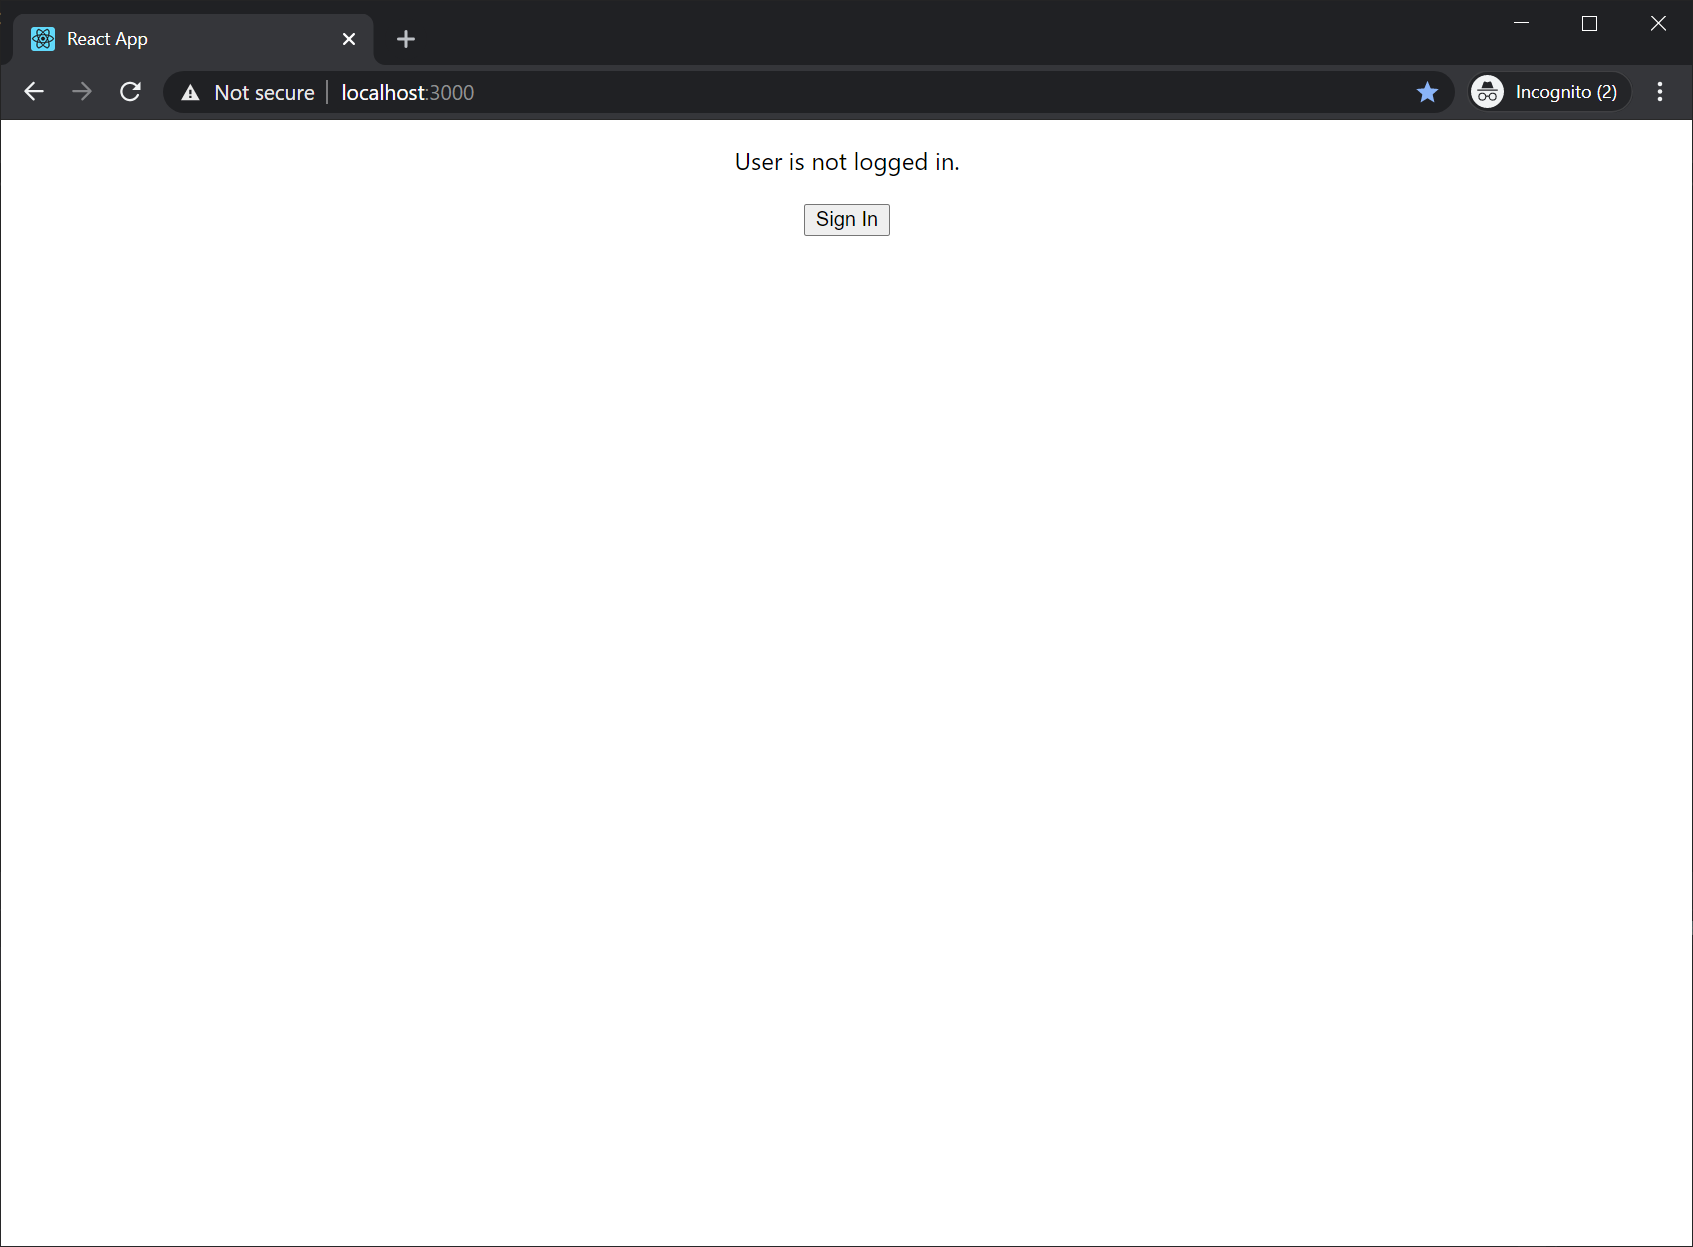This screenshot has width=1693, height=1247.
Task: Maximize the browser window
Action: [x=1589, y=23]
